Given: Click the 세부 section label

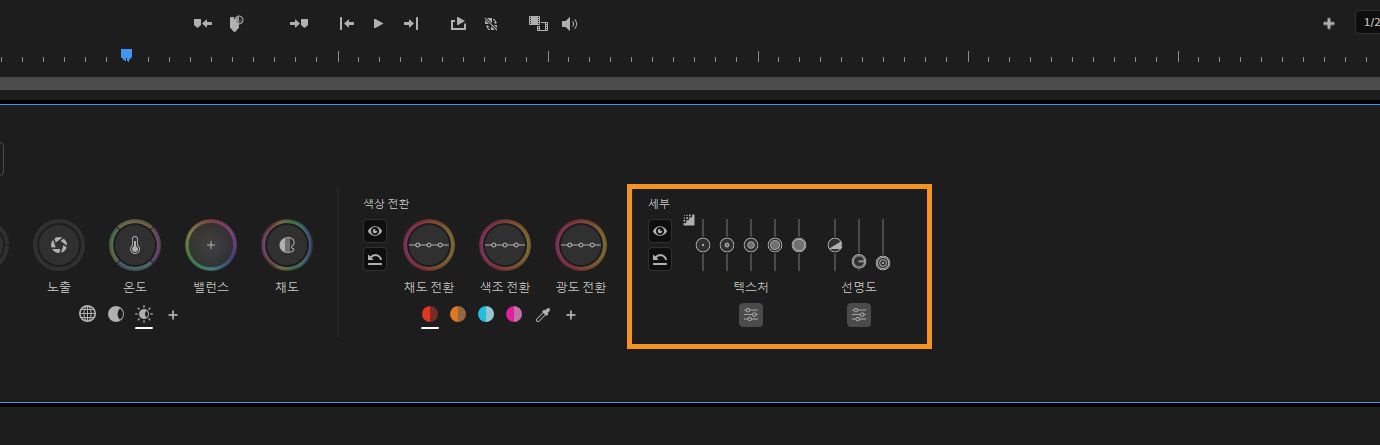Looking at the screenshot, I should click(659, 203).
